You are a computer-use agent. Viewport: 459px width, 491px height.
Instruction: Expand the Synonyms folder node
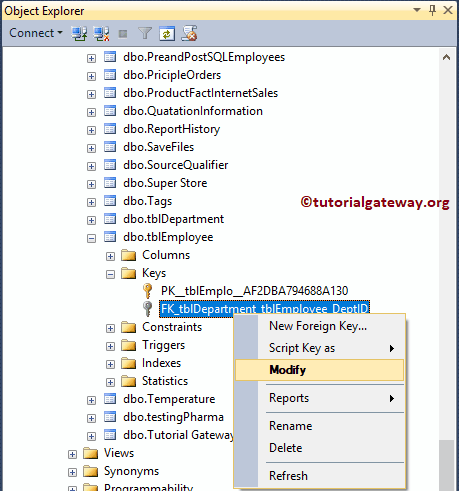[x=72, y=472]
